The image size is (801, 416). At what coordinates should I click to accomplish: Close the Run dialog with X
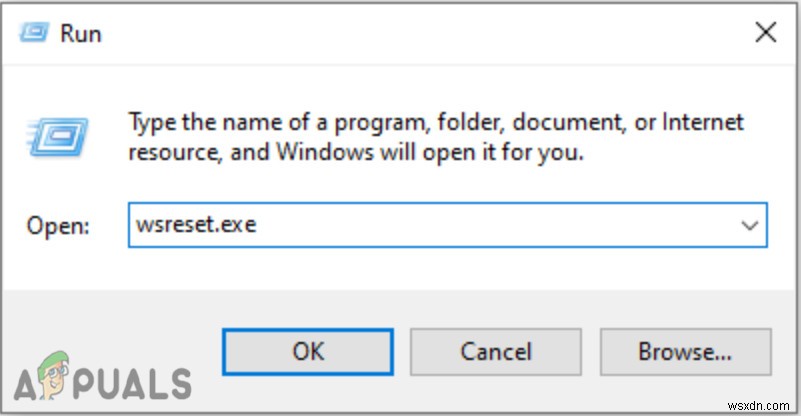(766, 33)
